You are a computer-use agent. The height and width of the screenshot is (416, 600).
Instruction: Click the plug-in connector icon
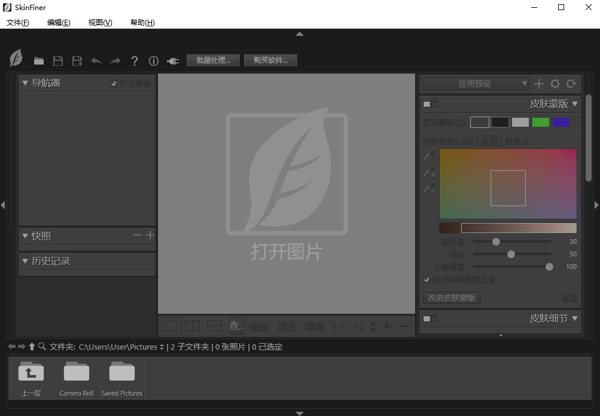tap(172, 61)
